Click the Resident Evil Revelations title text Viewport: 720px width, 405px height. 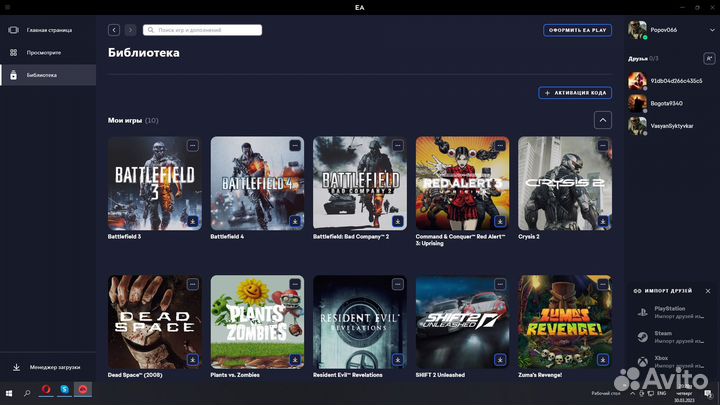pos(348,375)
